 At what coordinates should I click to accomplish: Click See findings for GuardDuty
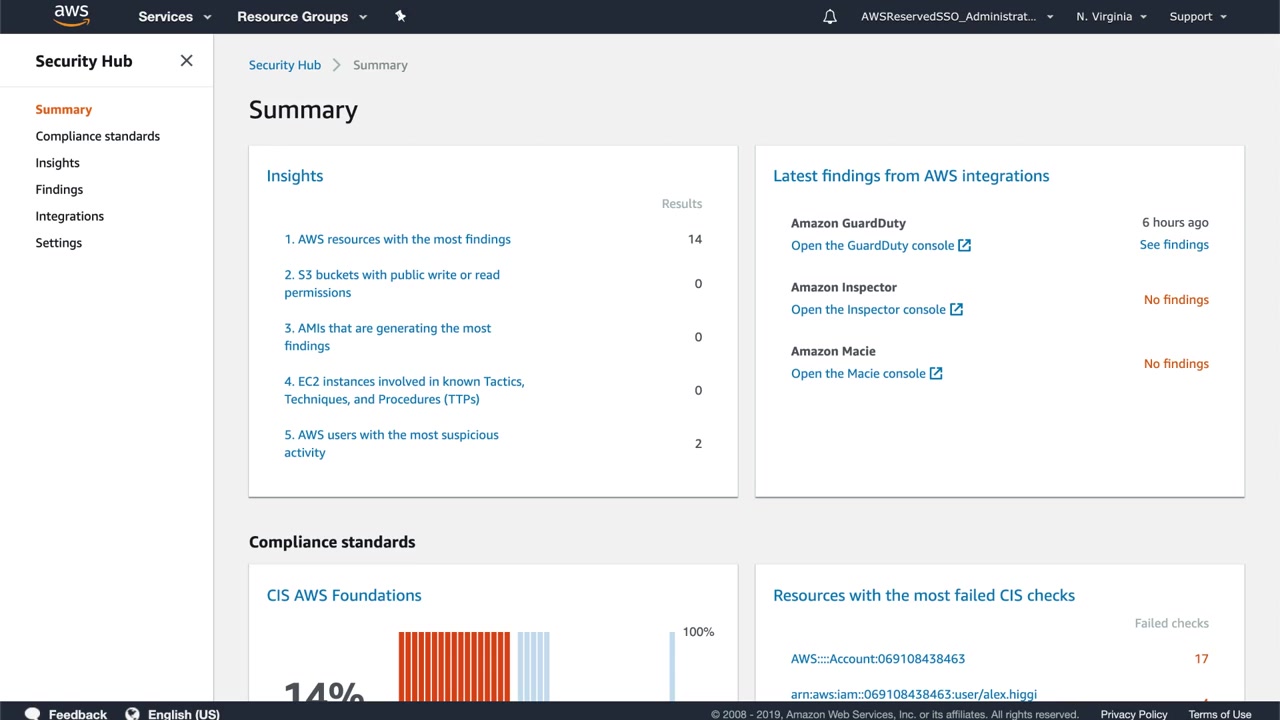click(1173, 245)
